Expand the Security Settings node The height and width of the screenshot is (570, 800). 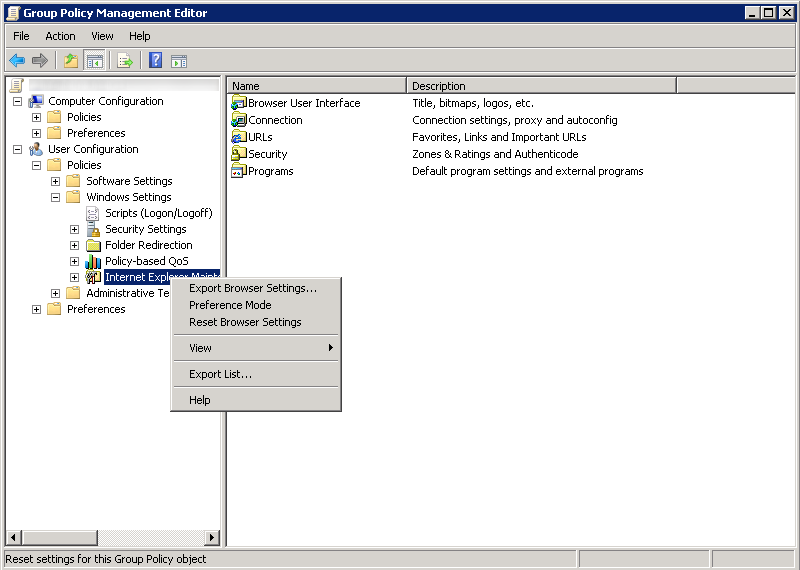click(74, 229)
